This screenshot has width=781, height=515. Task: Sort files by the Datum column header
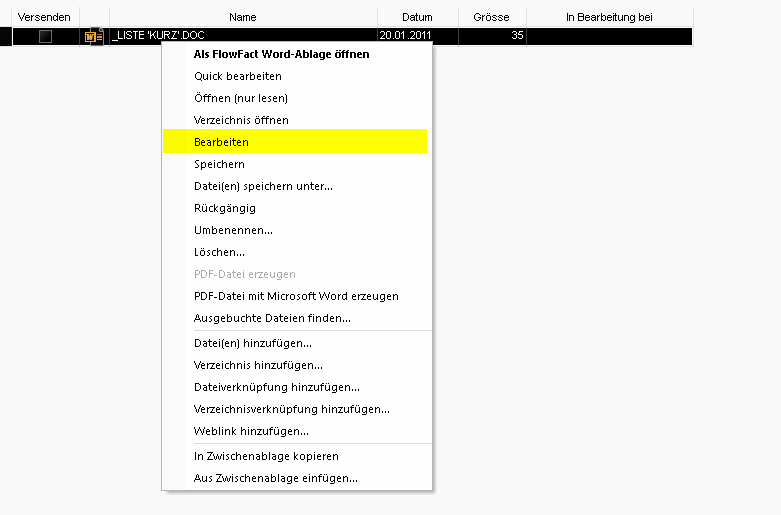click(x=417, y=17)
